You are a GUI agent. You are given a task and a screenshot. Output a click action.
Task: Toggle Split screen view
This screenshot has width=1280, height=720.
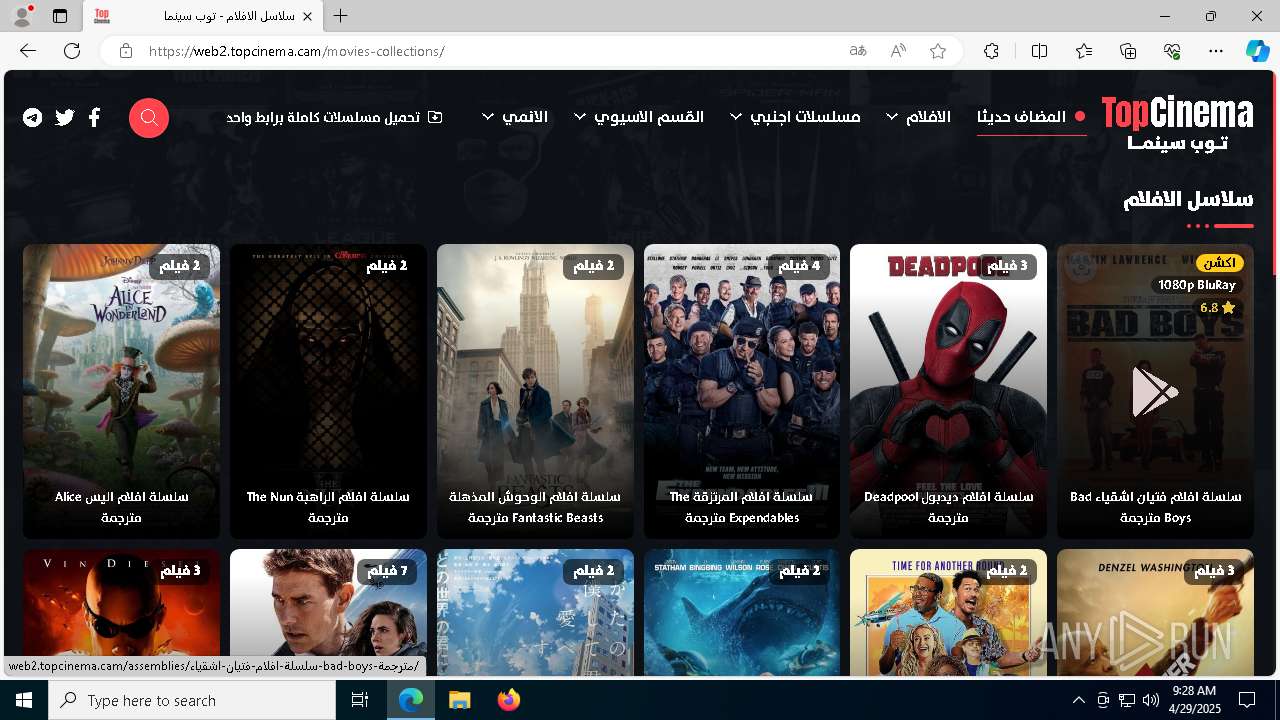point(1039,51)
